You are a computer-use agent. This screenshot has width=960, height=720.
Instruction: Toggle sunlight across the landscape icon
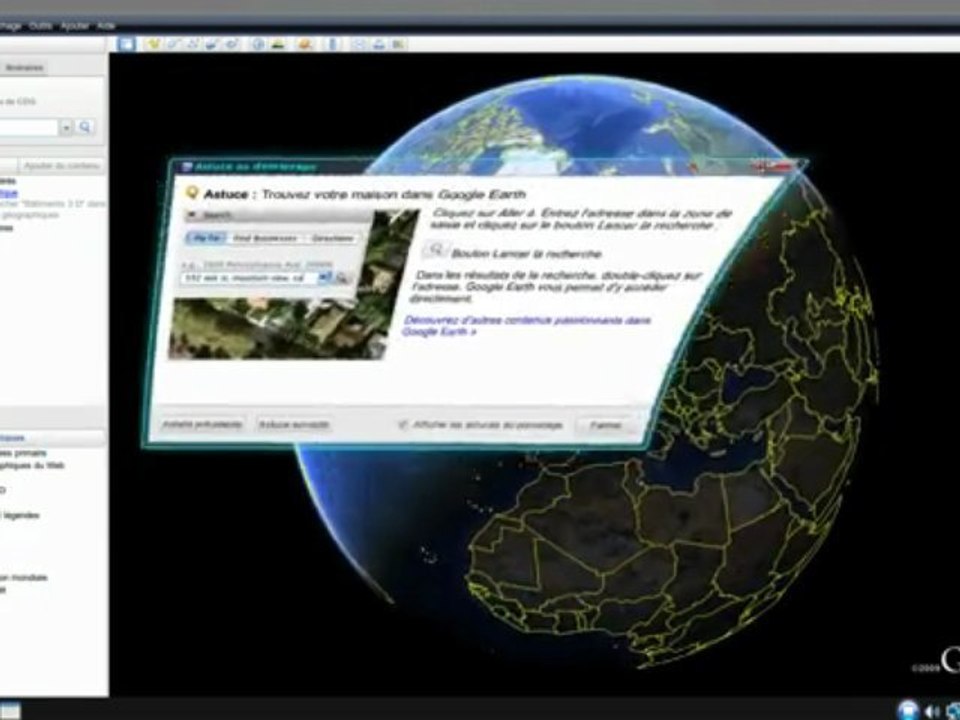coord(279,44)
